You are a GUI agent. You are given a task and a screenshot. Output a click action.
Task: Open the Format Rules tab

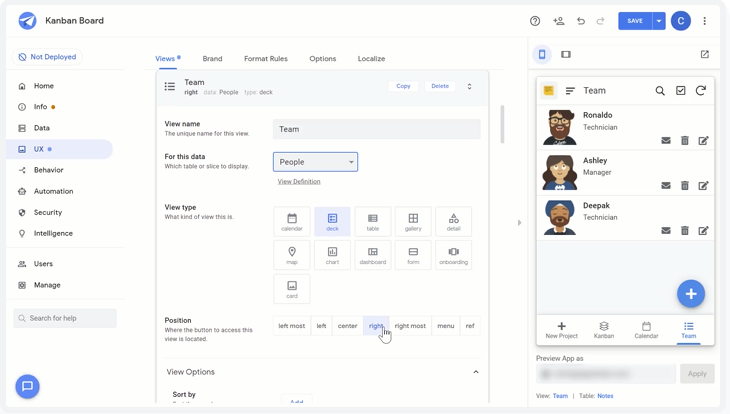point(266,59)
